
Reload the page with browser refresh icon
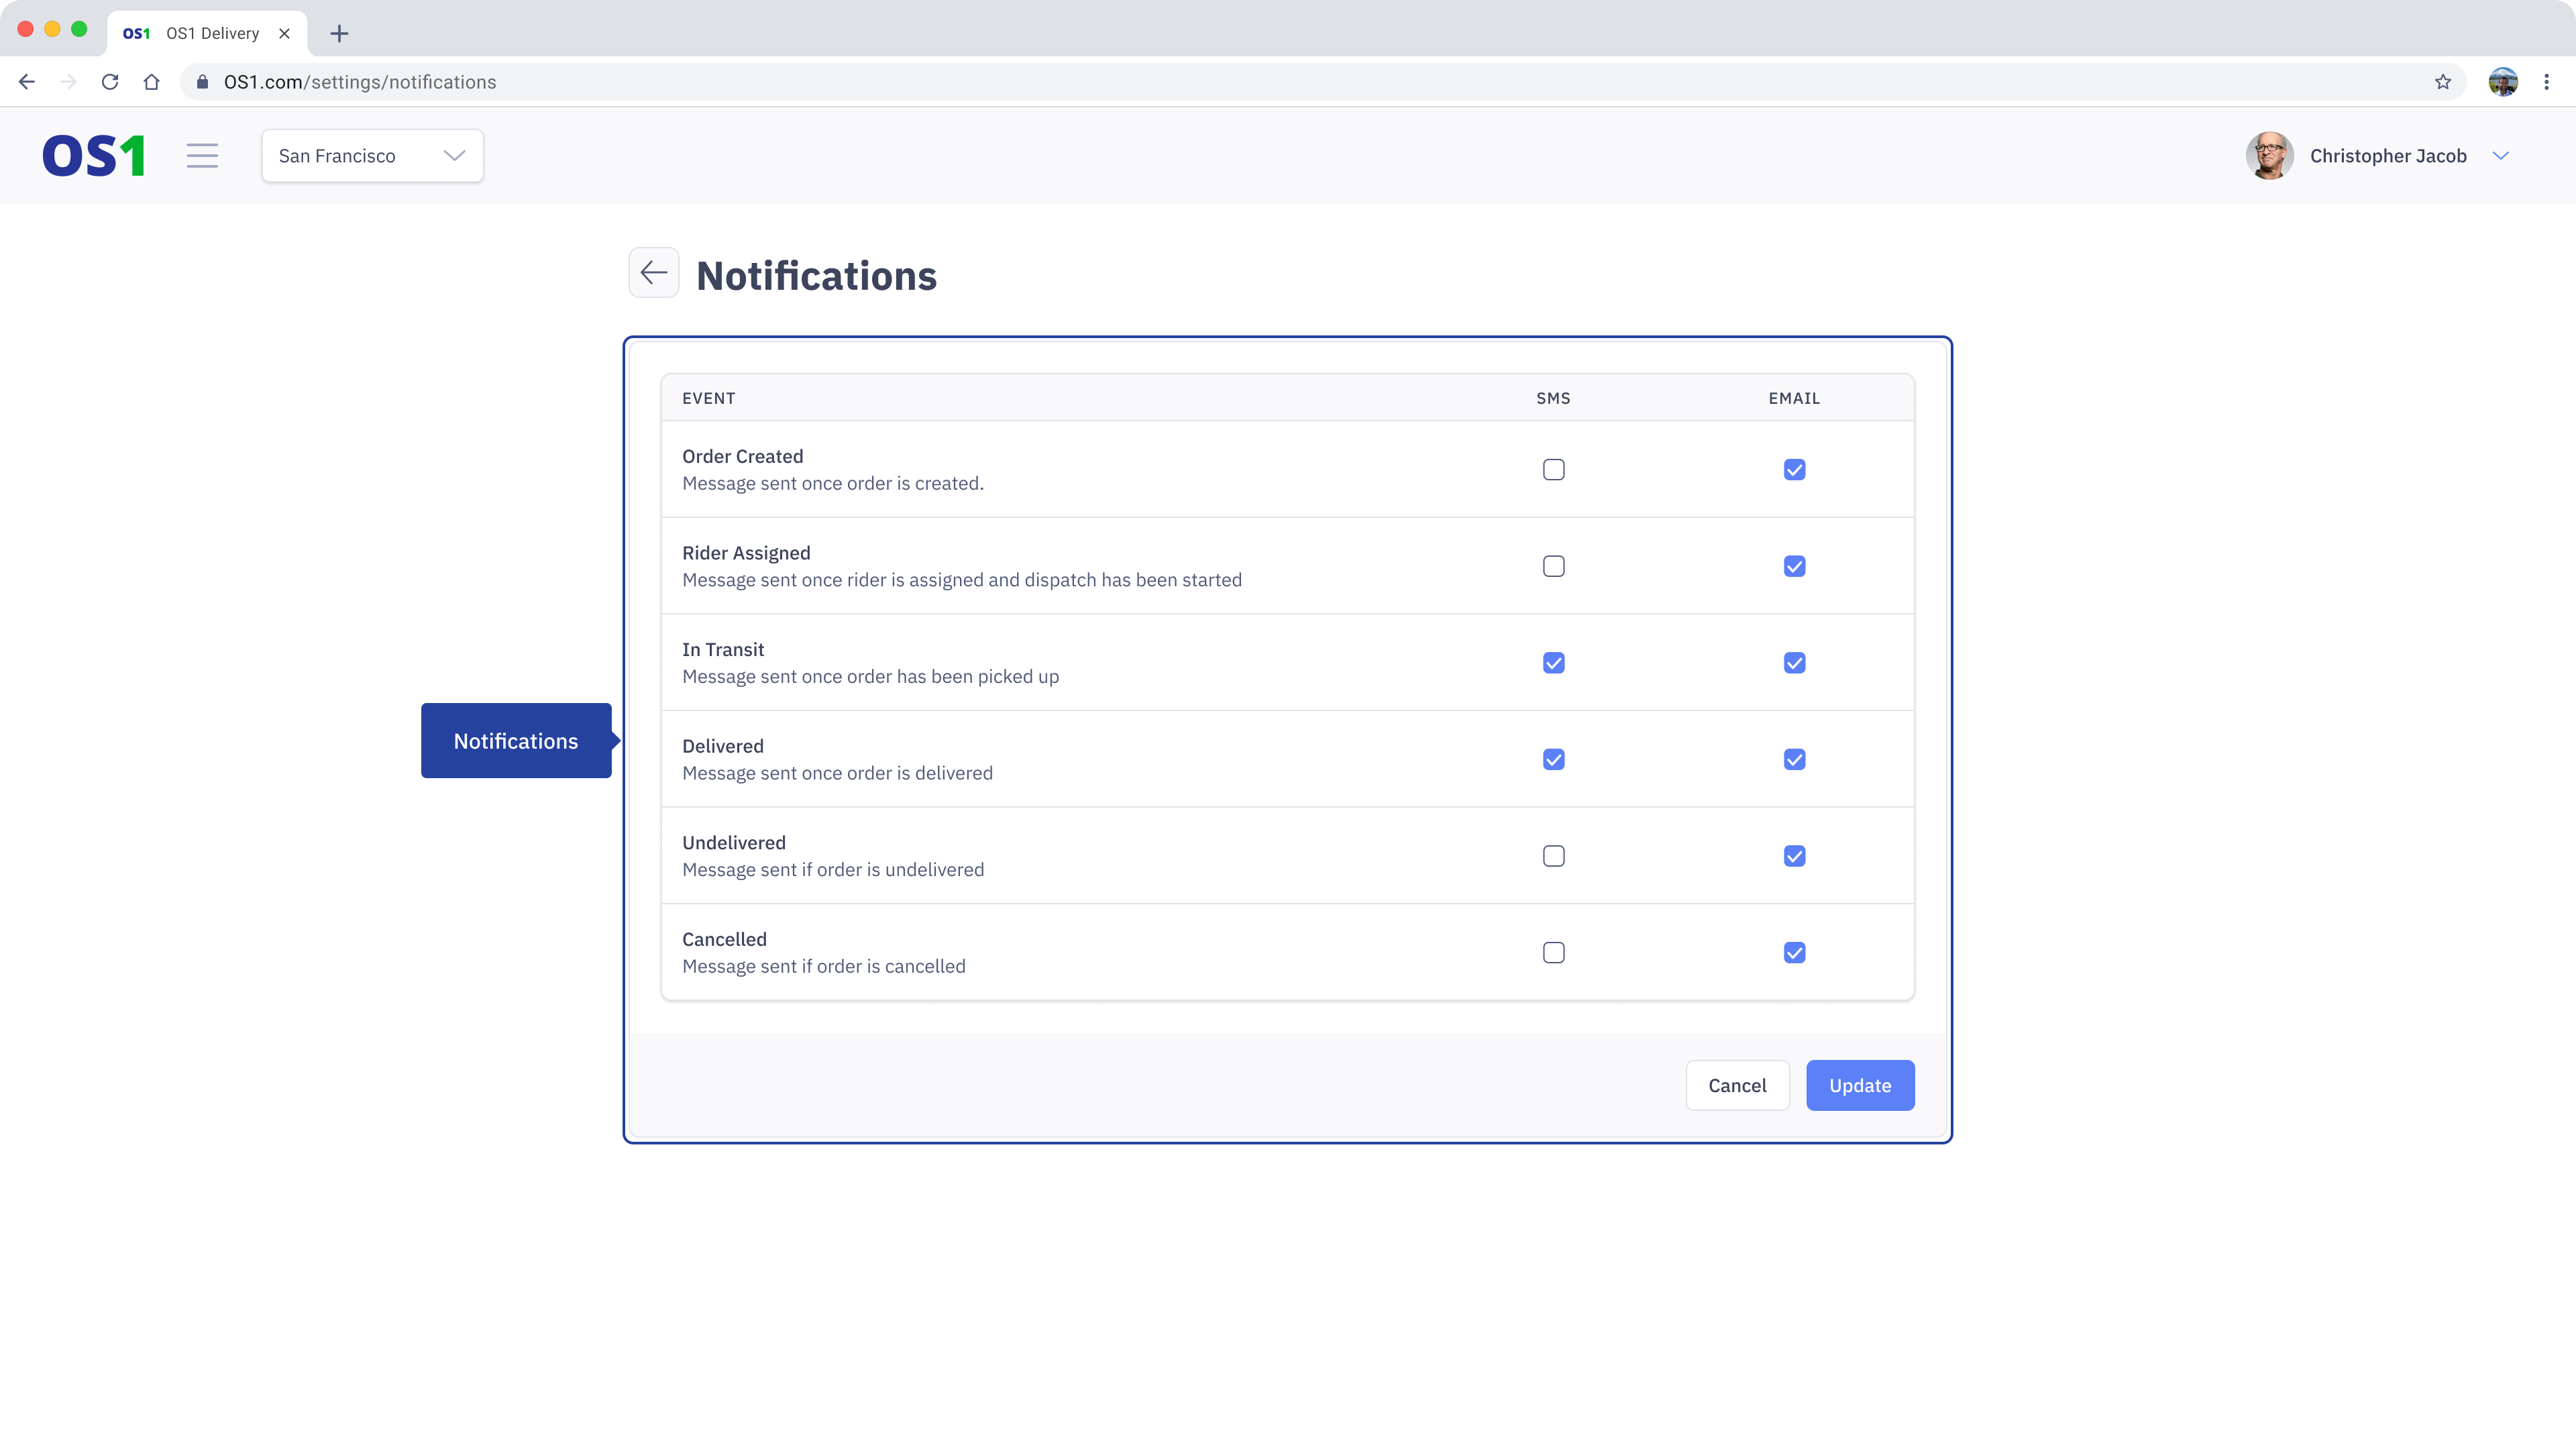110,82
